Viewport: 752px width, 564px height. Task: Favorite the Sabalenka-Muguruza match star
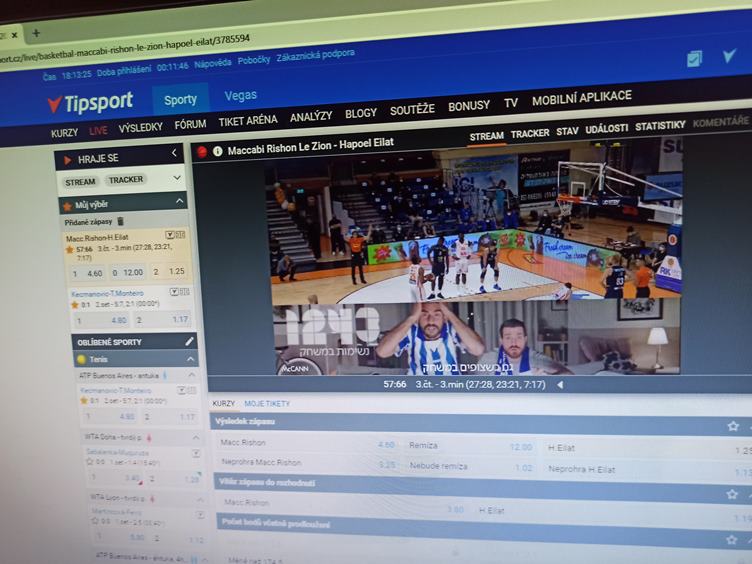(89, 462)
